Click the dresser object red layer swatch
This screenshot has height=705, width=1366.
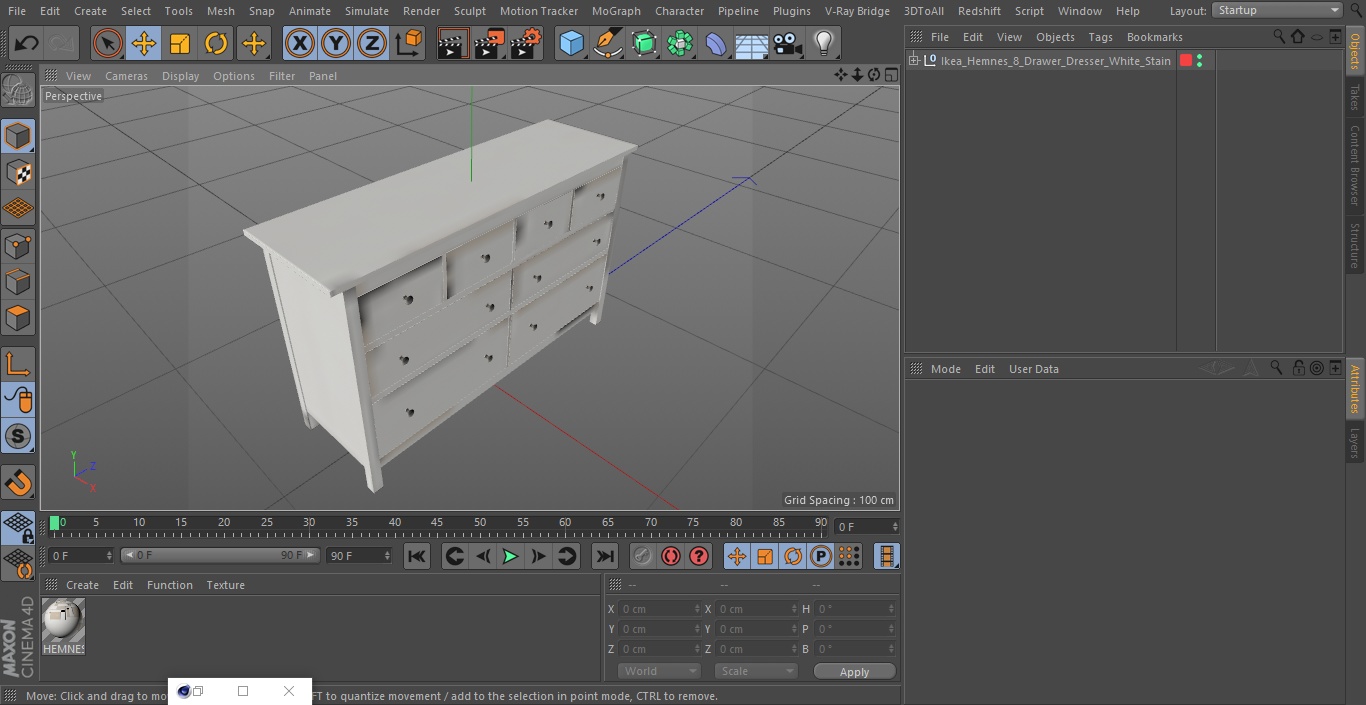[x=1186, y=61]
